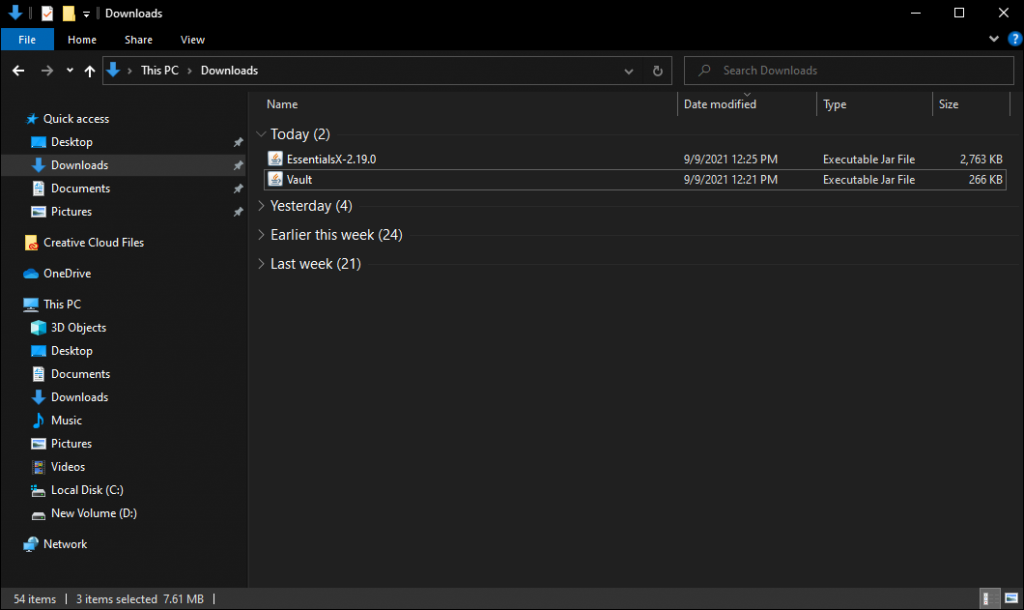Image resolution: width=1024 pixels, height=610 pixels.
Task: Unpin Pictures from Quick access
Action: pos(238,212)
